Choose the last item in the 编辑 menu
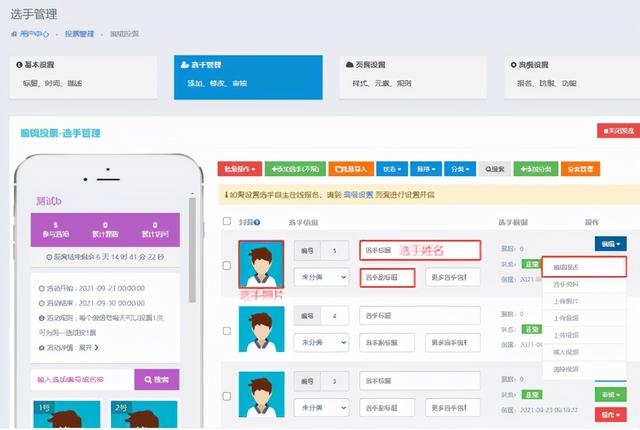Image resolution: width=640 pixels, height=430 pixels. [584, 369]
